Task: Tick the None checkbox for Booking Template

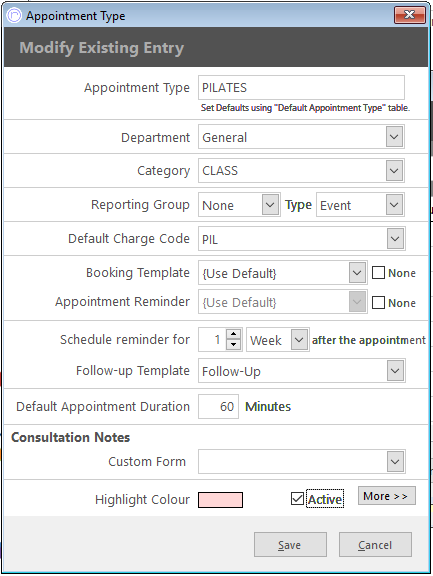Action: (x=378, y=273)
